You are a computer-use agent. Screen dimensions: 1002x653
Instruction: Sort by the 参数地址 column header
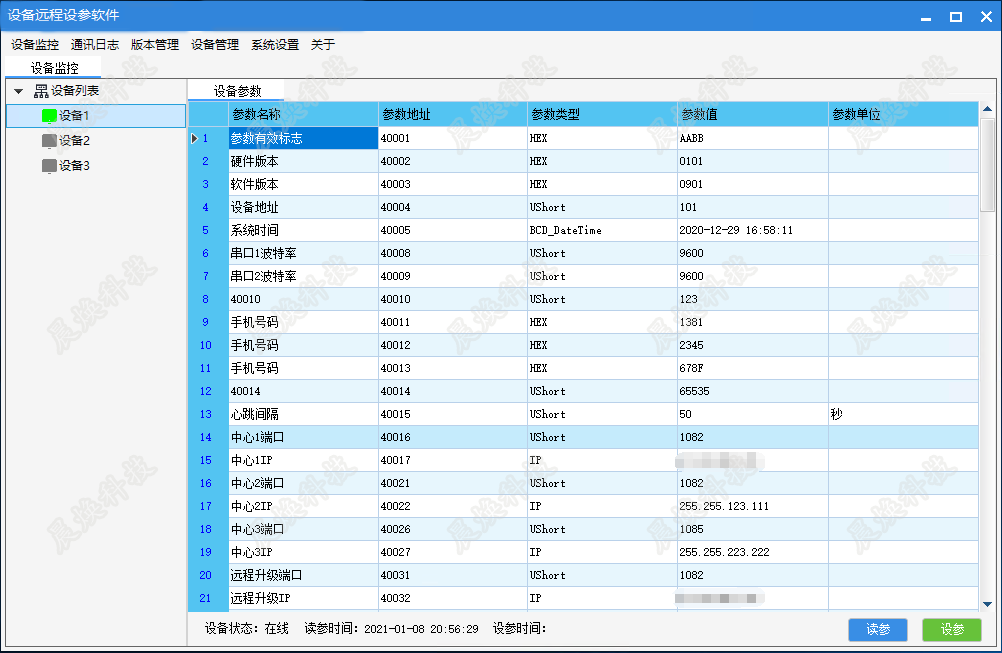tap(452, 115)
